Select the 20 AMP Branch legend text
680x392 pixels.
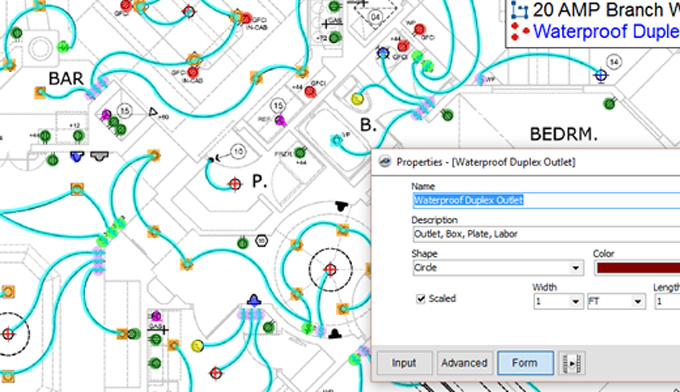(606, 10)
